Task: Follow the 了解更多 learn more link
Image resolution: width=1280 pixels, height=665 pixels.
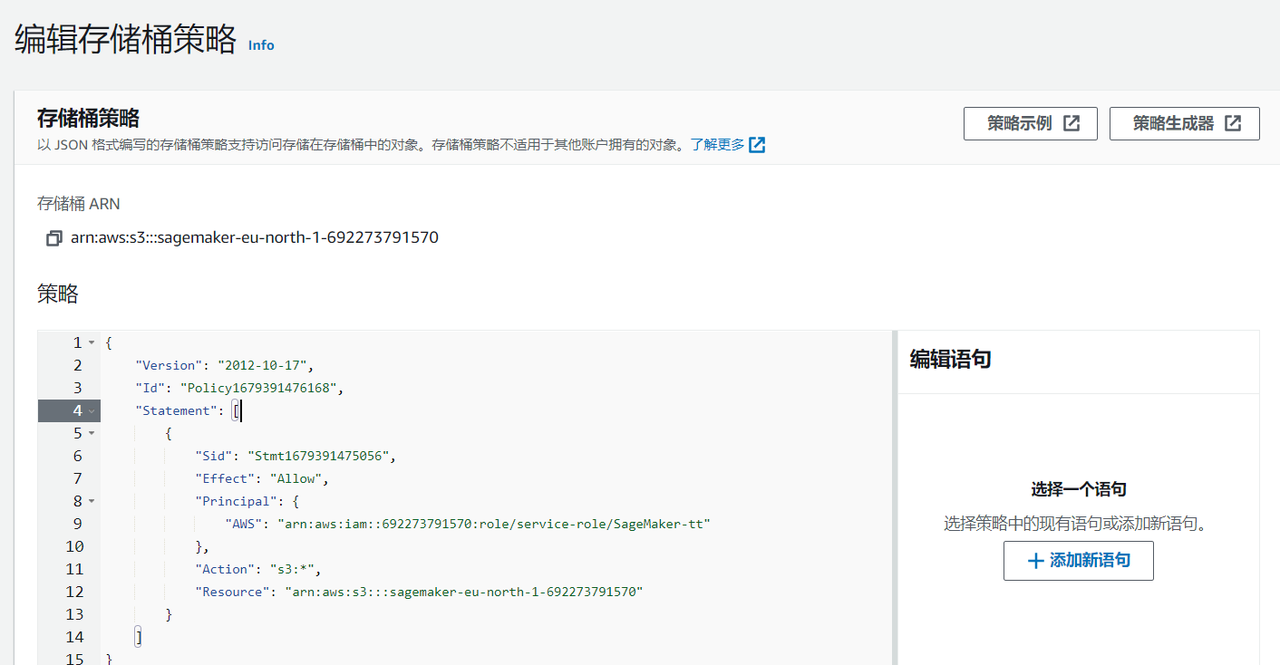Action: coord(728,145)
